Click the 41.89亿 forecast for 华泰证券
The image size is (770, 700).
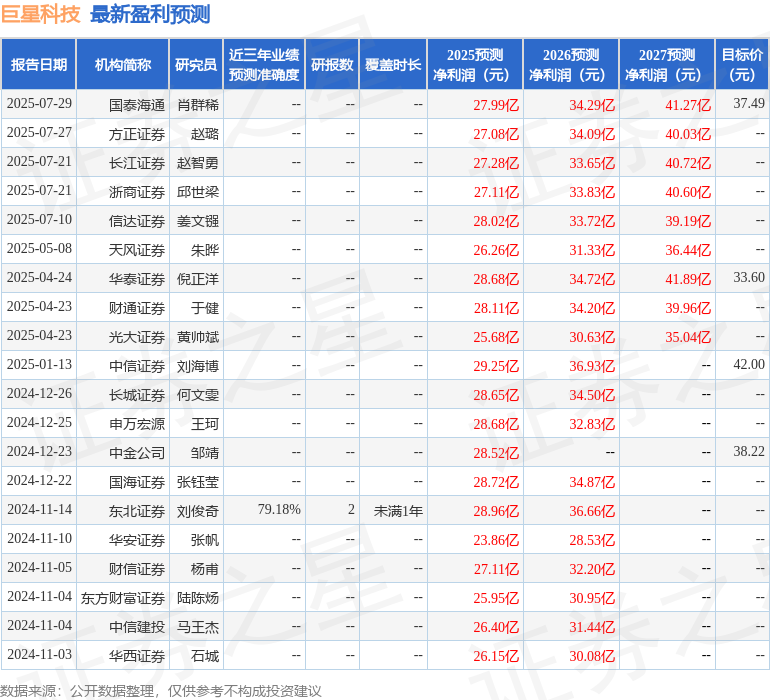[x=688, y=279]
